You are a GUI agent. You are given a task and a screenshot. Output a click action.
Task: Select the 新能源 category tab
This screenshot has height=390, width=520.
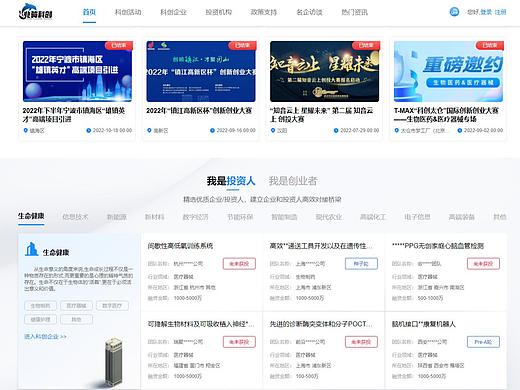tap(117, 217)
